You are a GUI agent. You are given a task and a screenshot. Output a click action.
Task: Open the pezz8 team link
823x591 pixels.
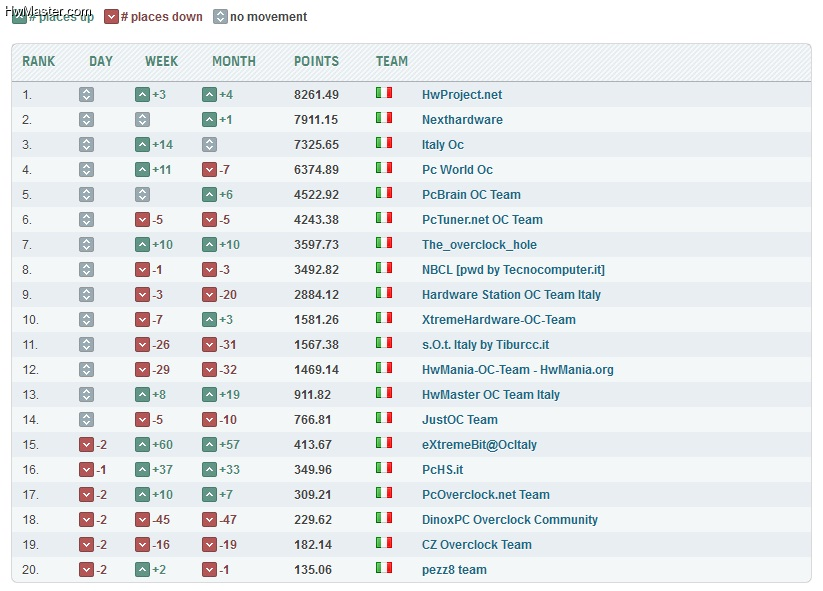[x=454, y=569]
